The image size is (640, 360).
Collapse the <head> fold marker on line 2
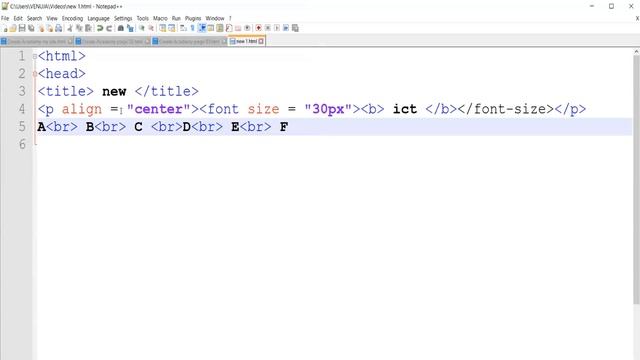pos(35,74)
